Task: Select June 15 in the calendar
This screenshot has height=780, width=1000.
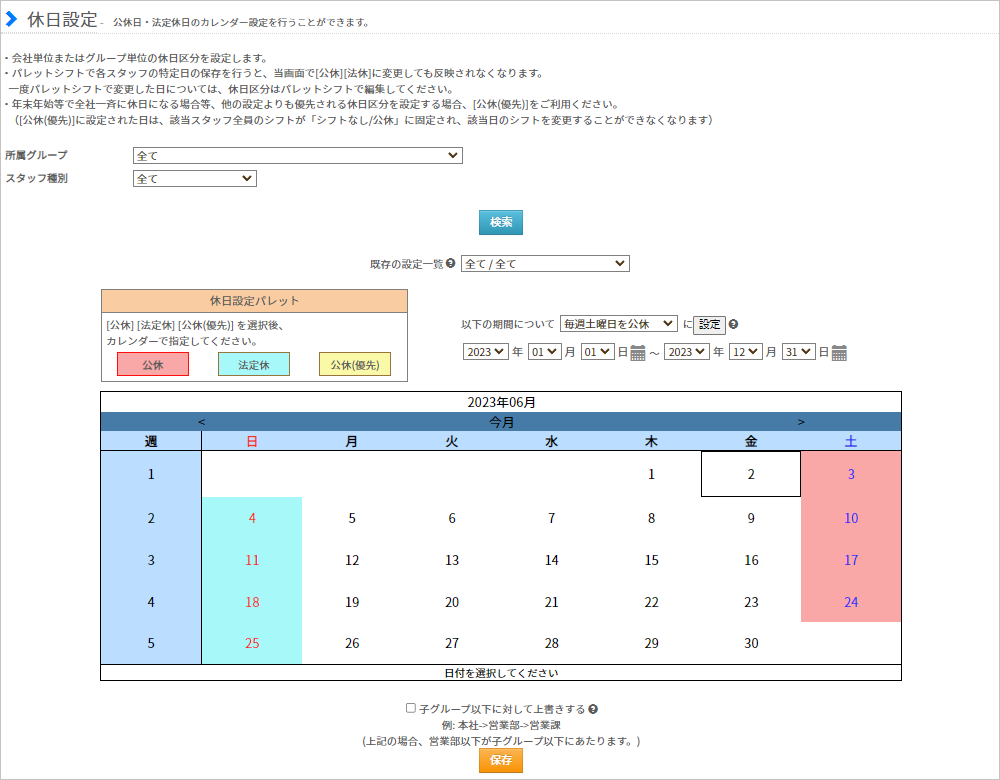Action: [651, 560]
